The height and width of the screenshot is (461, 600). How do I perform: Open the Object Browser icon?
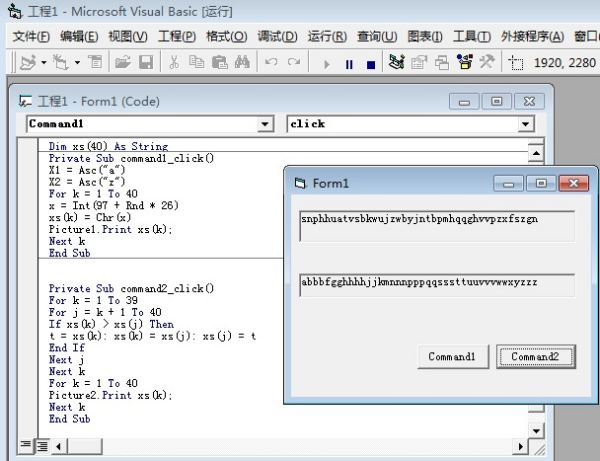click(465, 62)
